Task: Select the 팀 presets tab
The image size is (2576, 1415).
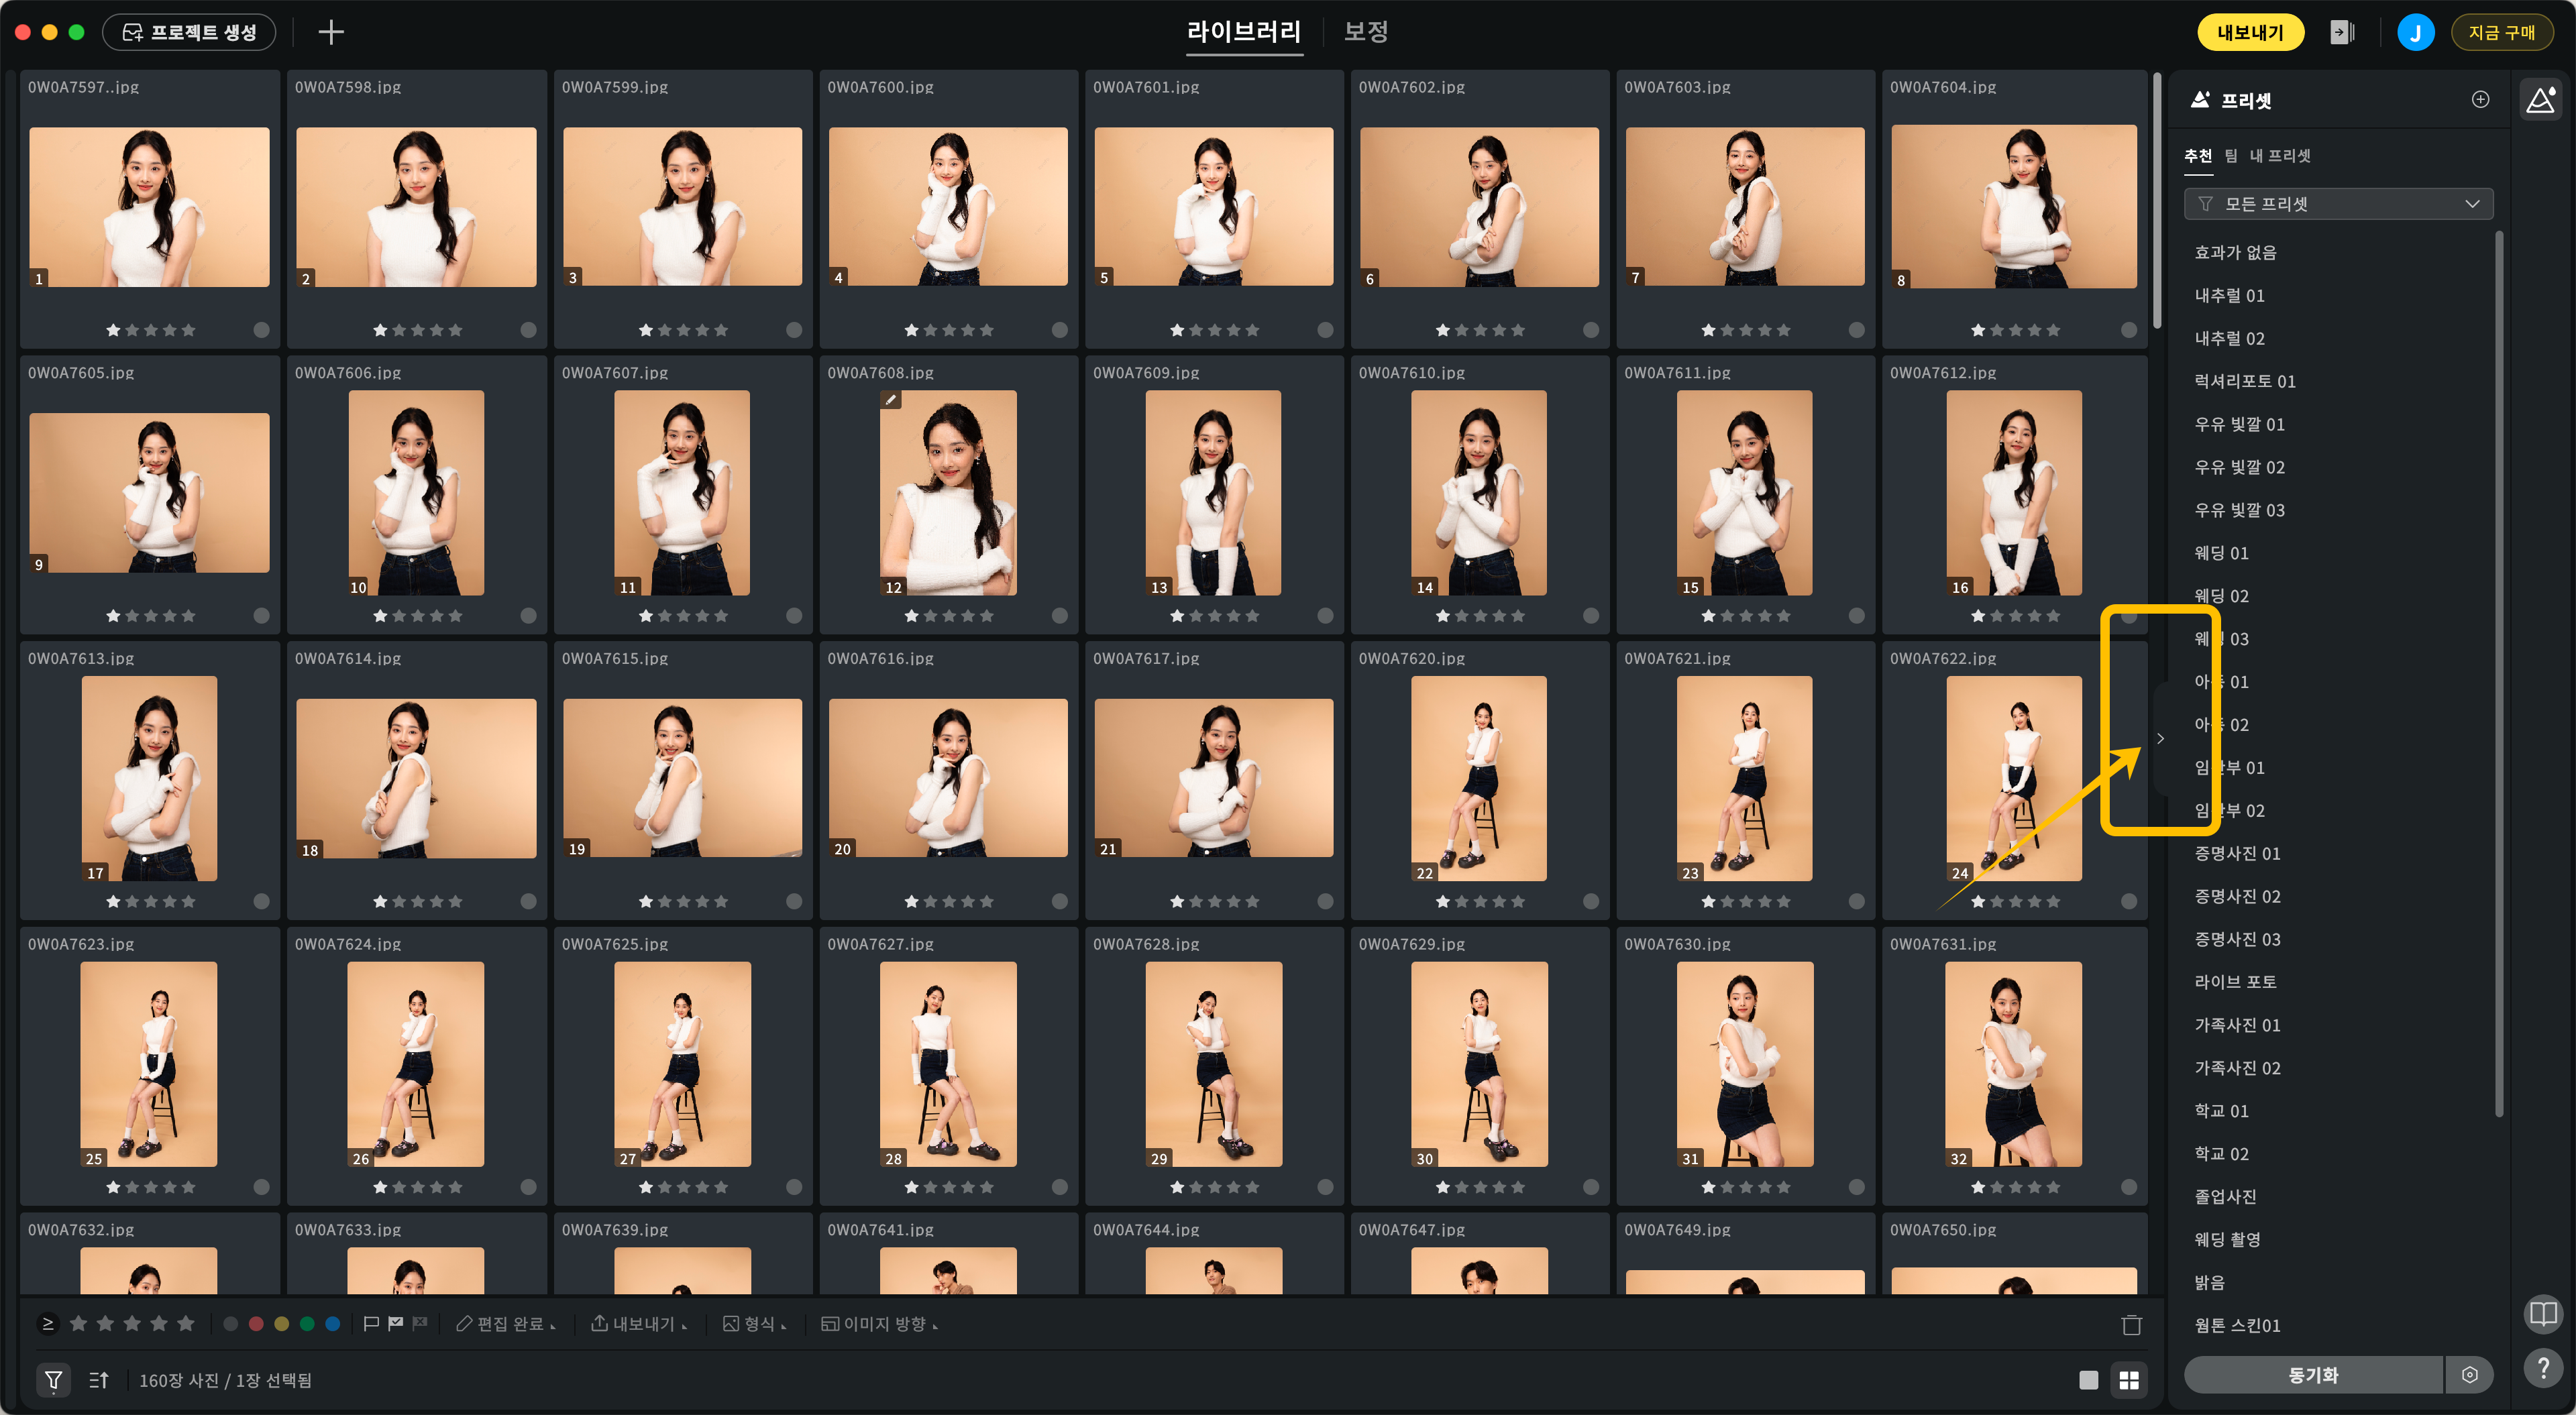Action: click(x=2231, y=156)
